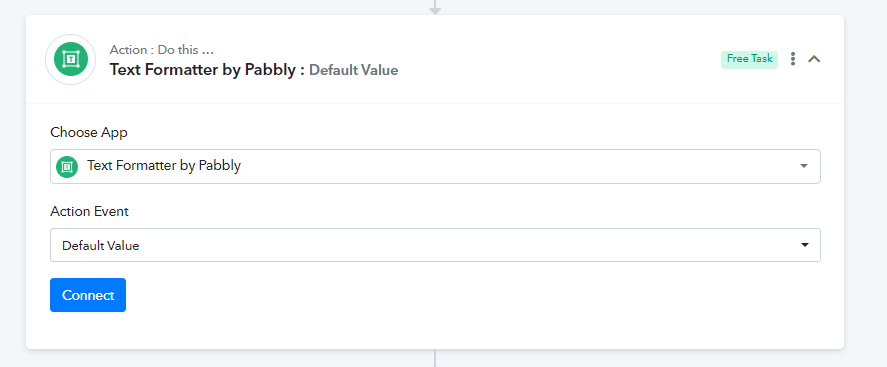Viewport: 887px width, 367px height.
Task: Expand the Choose App dropdown arrow
Action: [x=804, y=166]
